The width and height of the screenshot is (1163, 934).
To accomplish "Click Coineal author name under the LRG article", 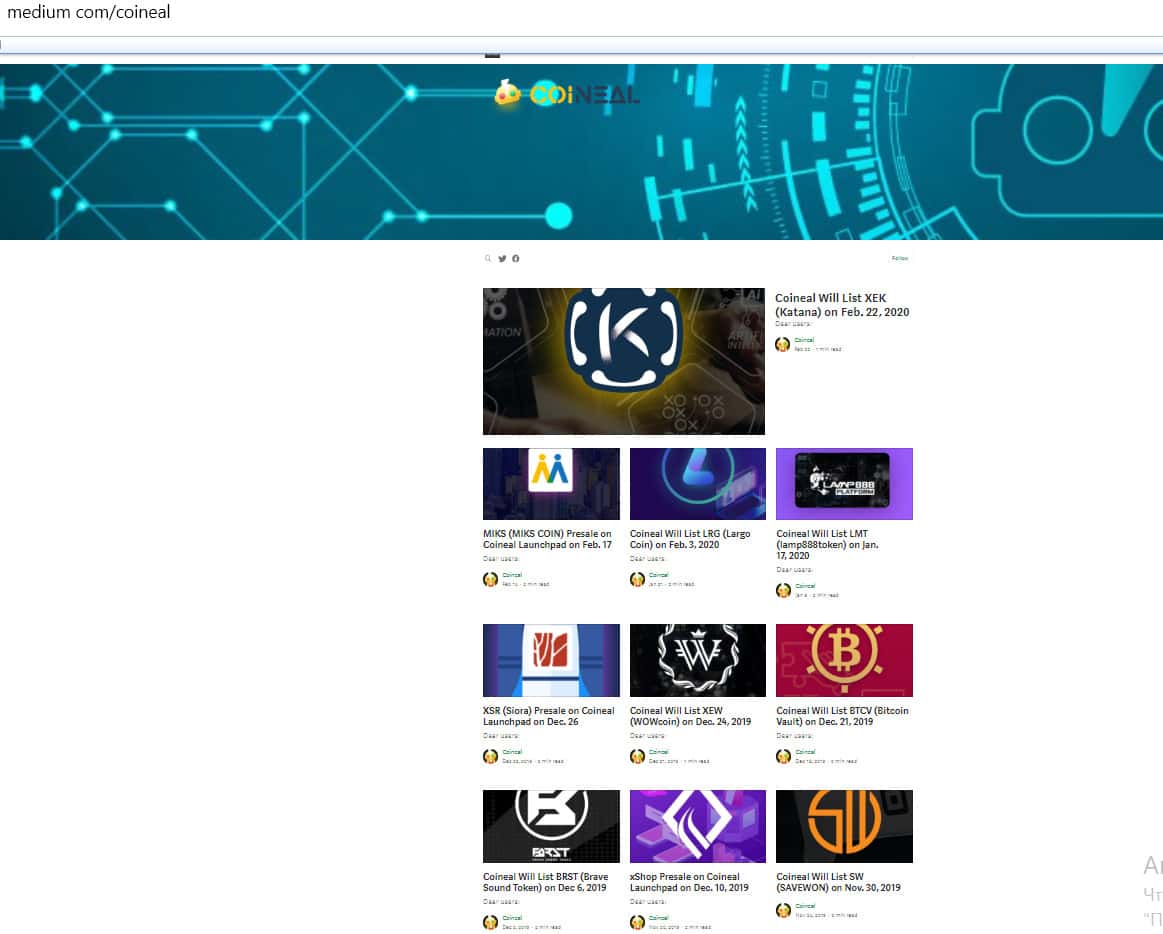I will [x=658, y=575].
